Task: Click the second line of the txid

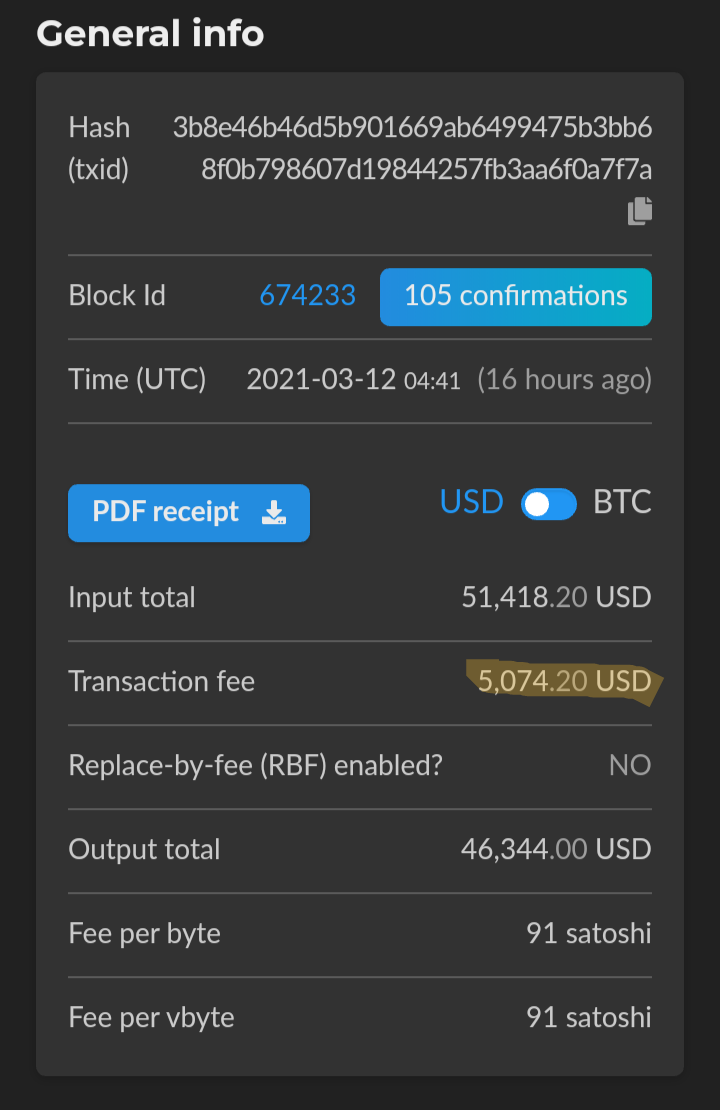Action: coord(426,169)
